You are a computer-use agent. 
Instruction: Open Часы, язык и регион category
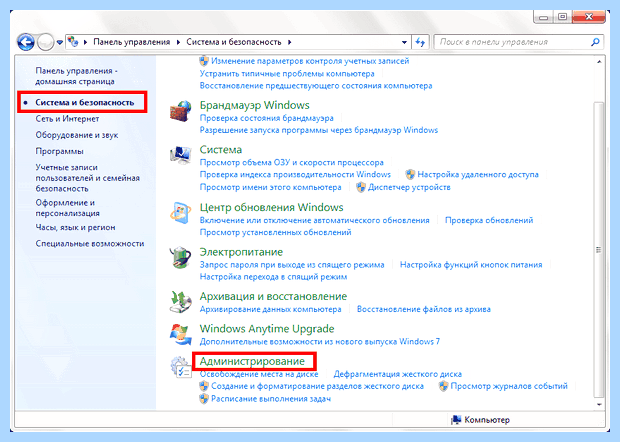tap(75, 227)
